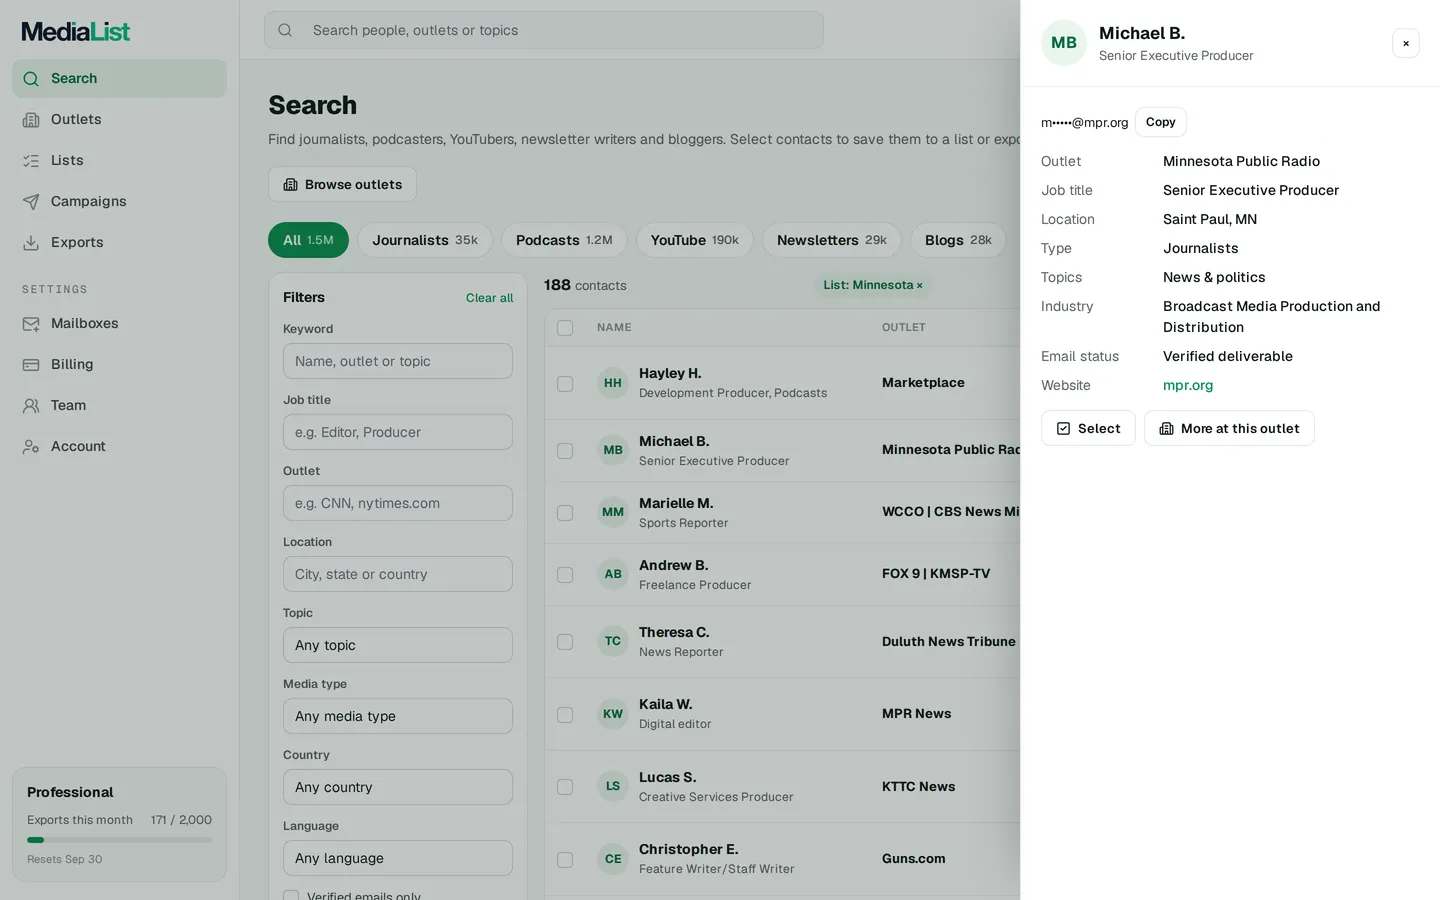Check the box for Christopher E.

(565, 860)
